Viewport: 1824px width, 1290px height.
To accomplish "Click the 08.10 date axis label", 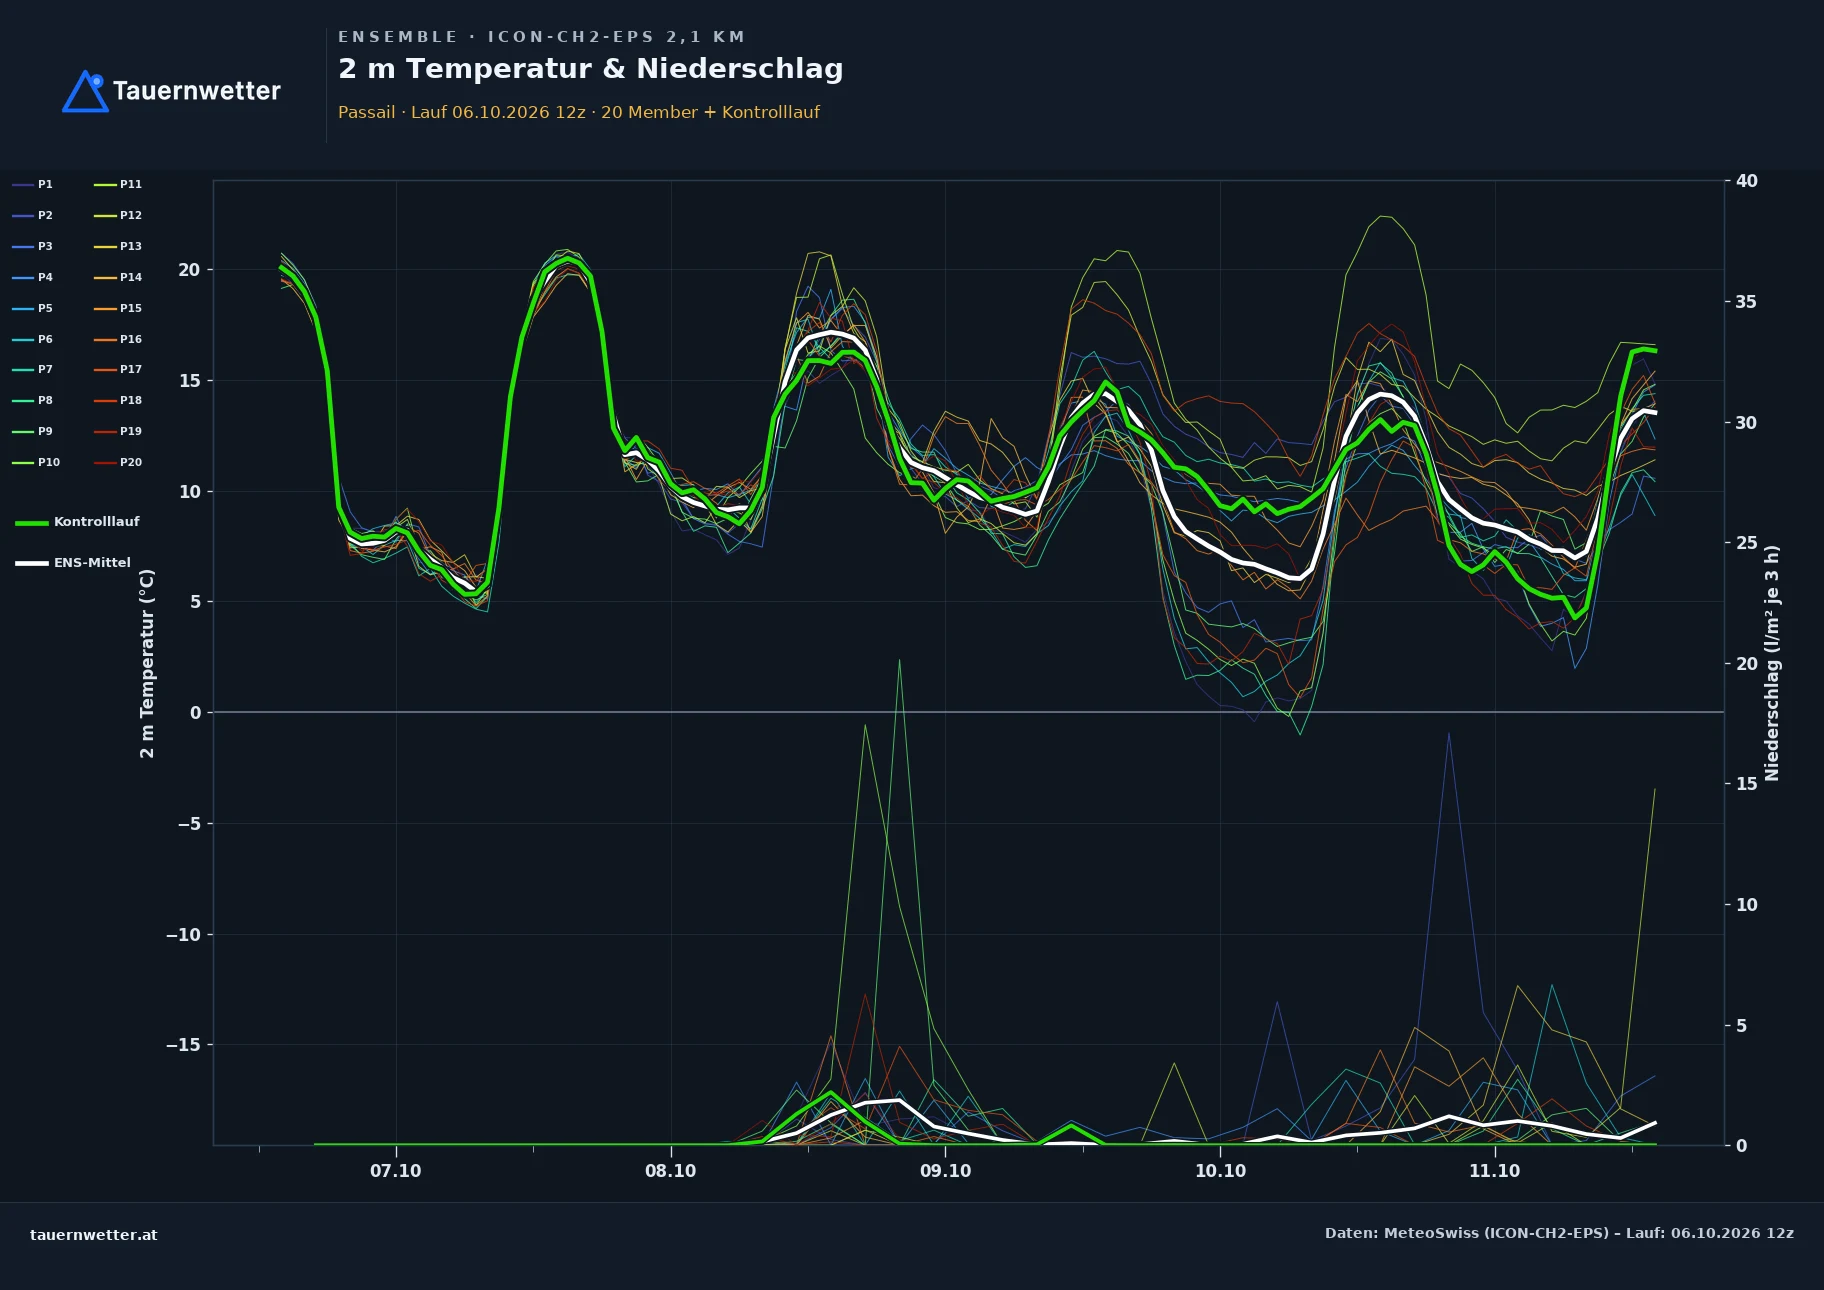I will click(670, 1171).
